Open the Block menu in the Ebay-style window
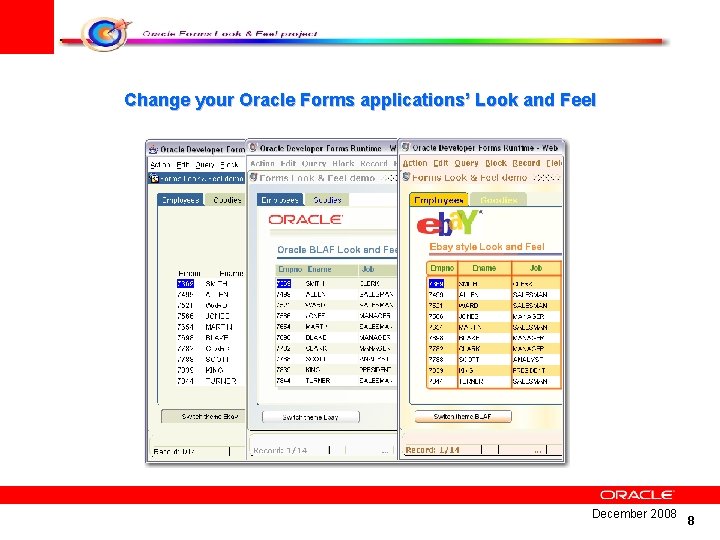 point(496,163)
